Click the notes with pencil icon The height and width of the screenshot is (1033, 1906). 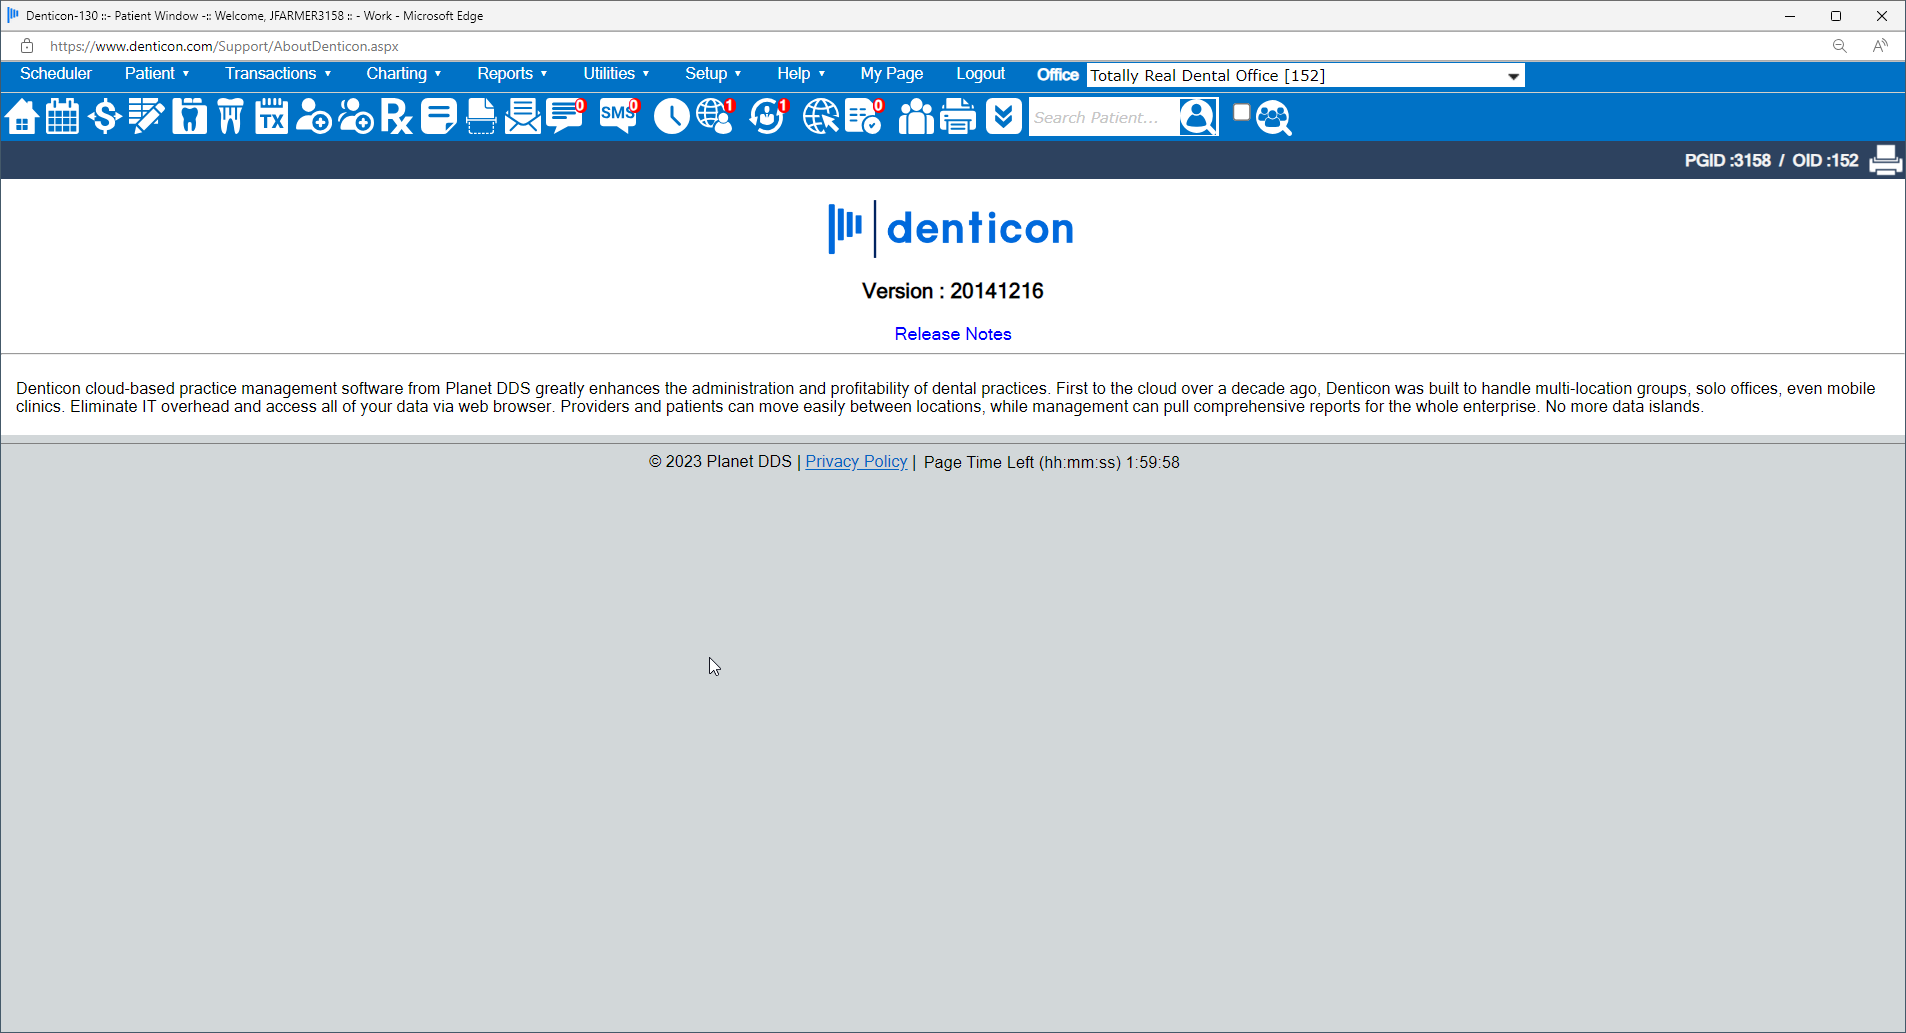(x=146, y=117)
